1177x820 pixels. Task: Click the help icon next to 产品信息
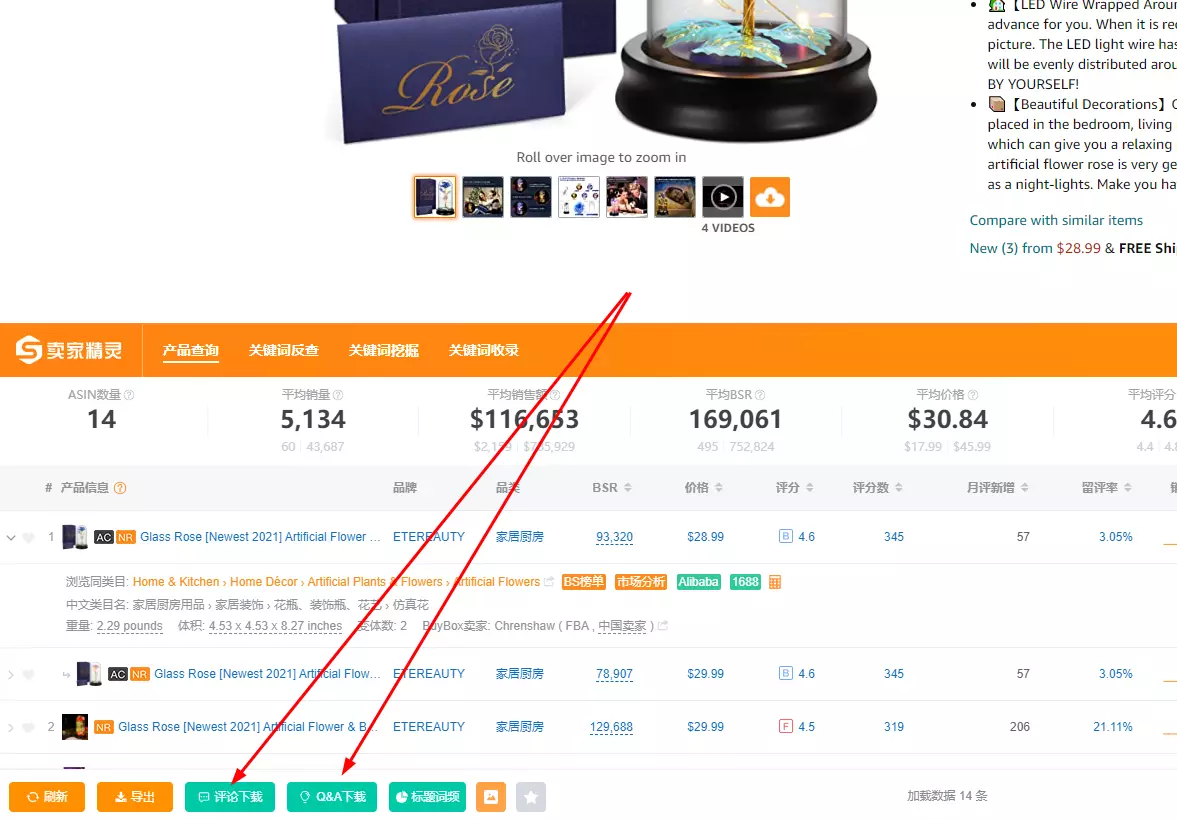point(120,488)
